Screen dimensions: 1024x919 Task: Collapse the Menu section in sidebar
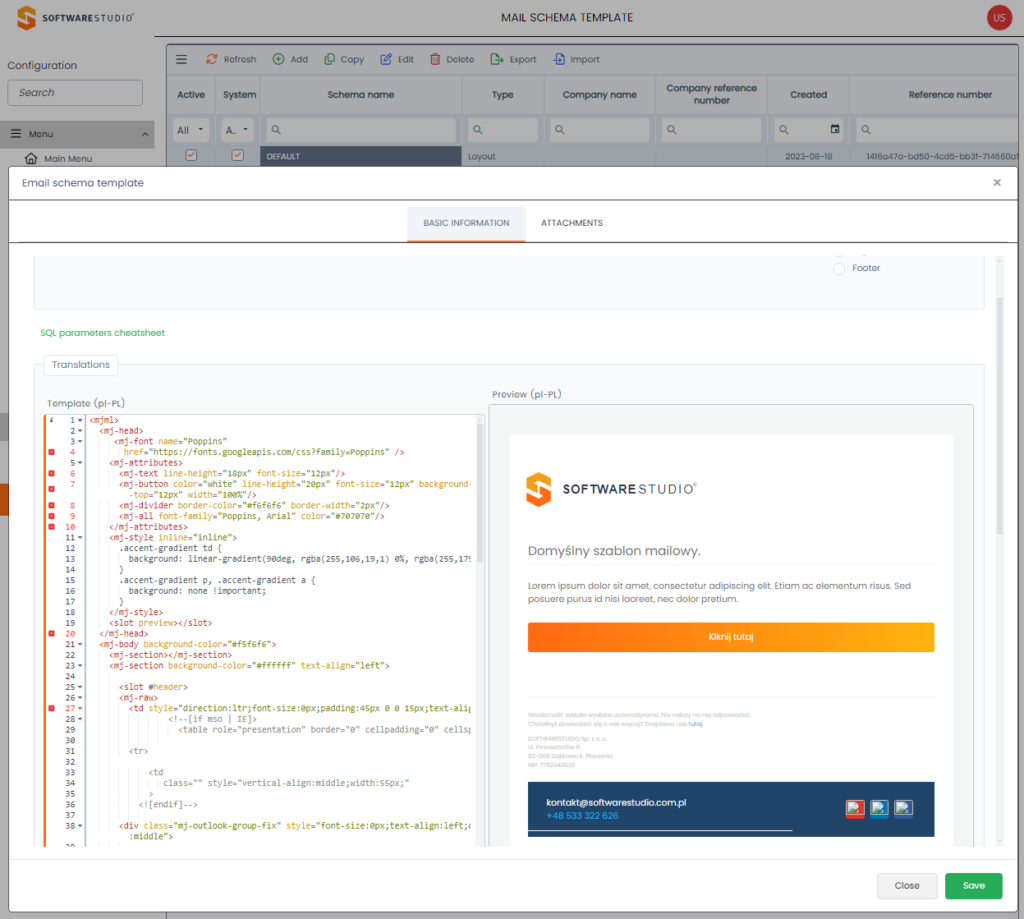tap(146, 134)
